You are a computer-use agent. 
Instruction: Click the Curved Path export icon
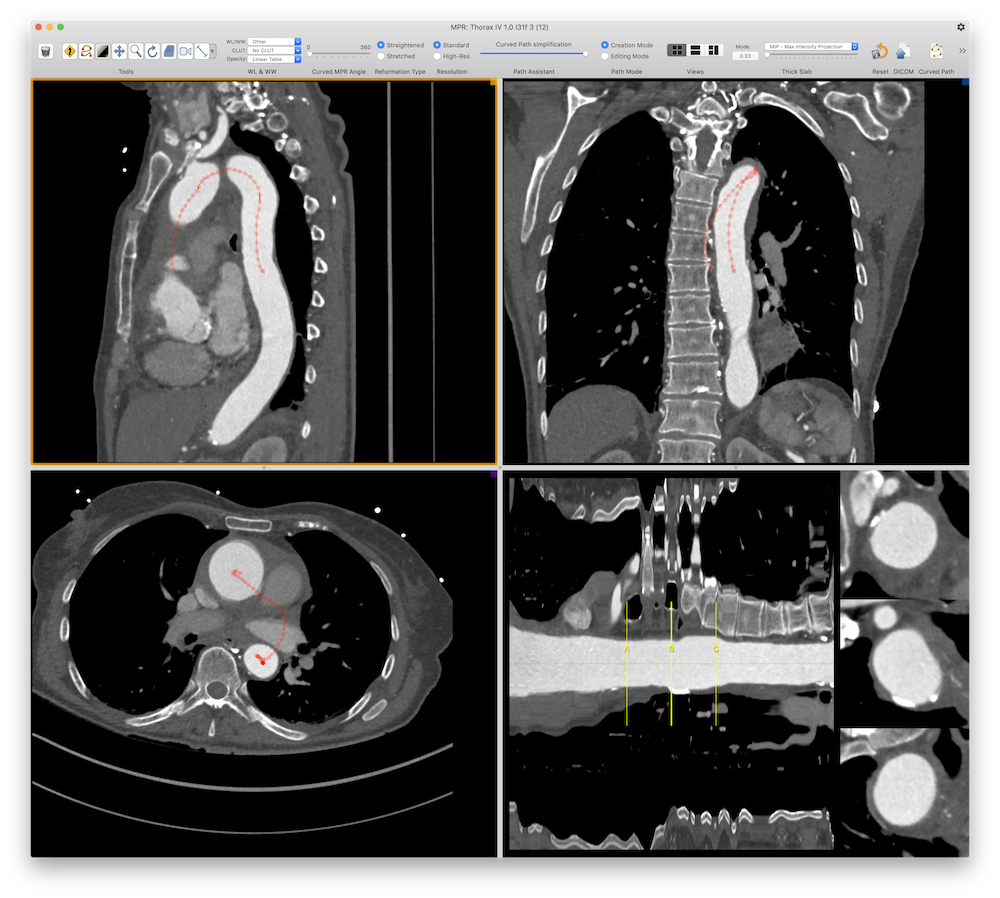(x=934, y=51)
